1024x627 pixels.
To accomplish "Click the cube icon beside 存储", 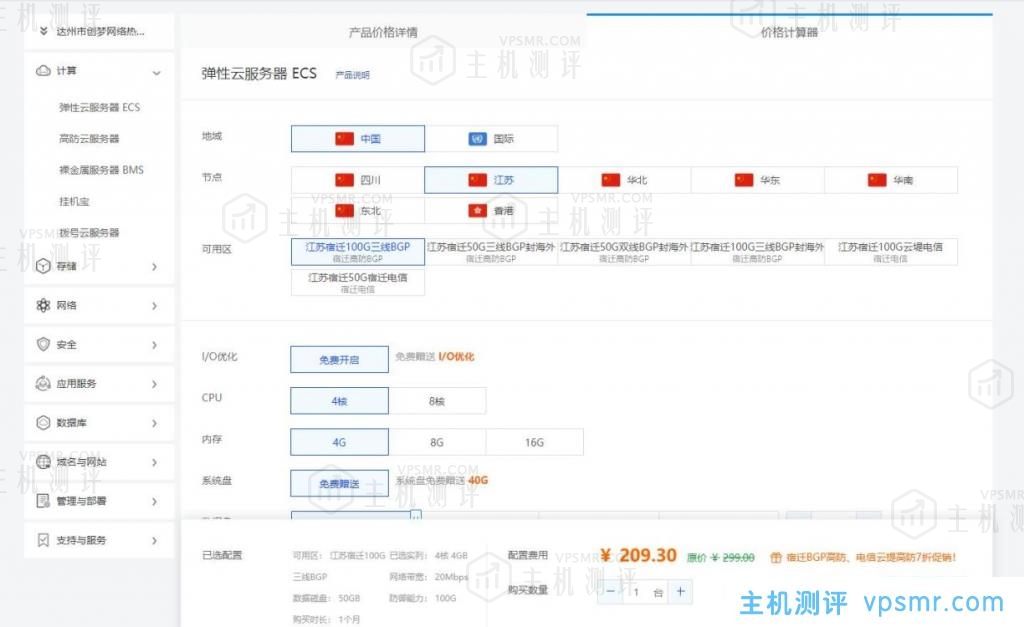I will click(43, 266).
